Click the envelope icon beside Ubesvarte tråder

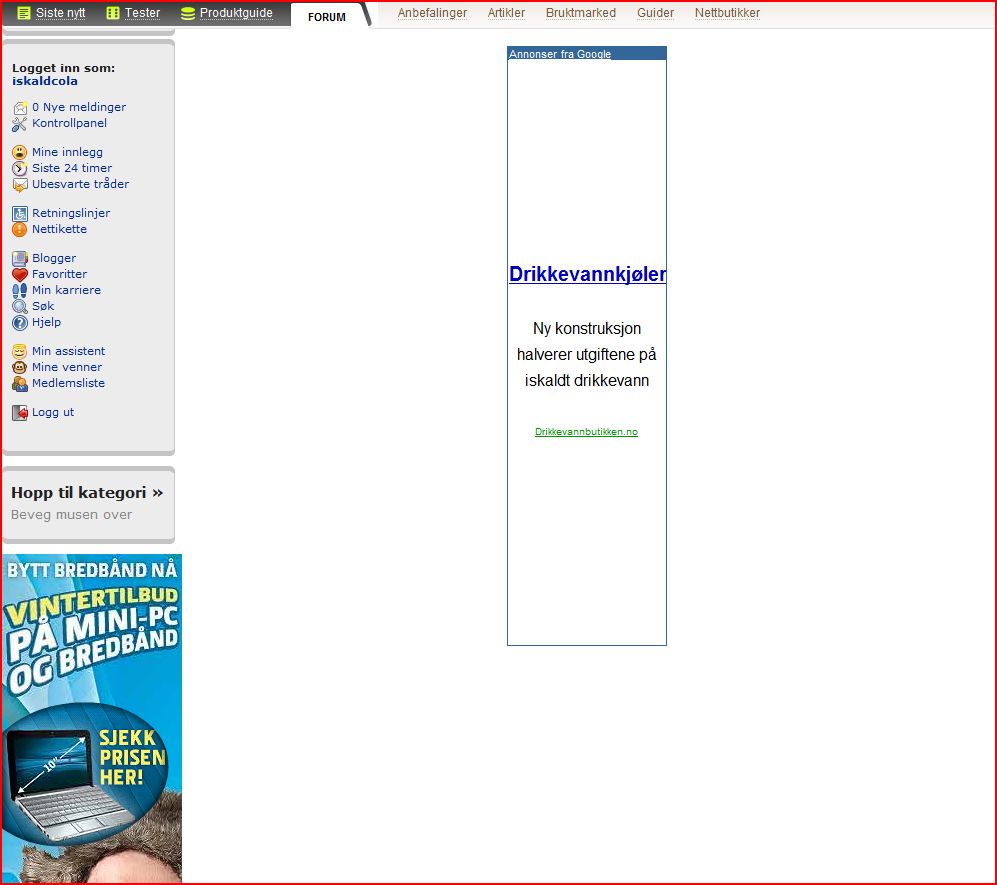pyautogui.click(x=20, y=185)
